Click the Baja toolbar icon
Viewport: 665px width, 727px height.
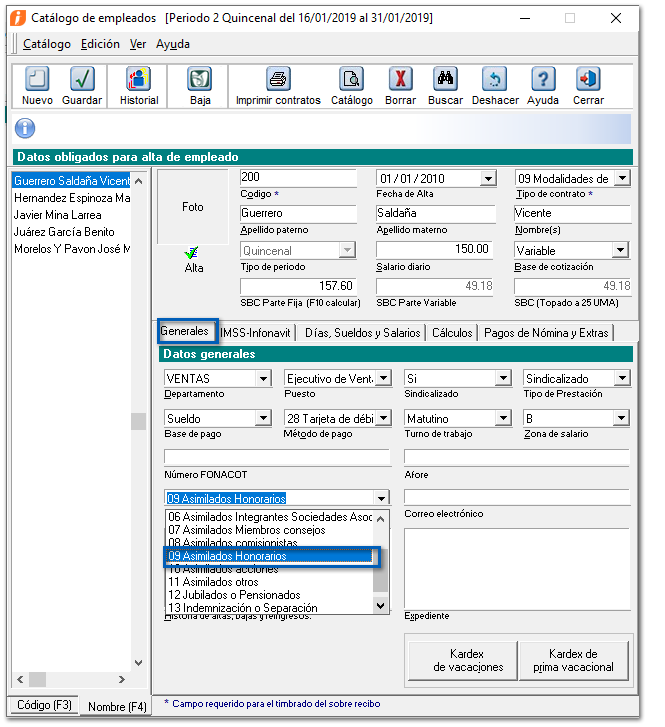tap(200, 80)
